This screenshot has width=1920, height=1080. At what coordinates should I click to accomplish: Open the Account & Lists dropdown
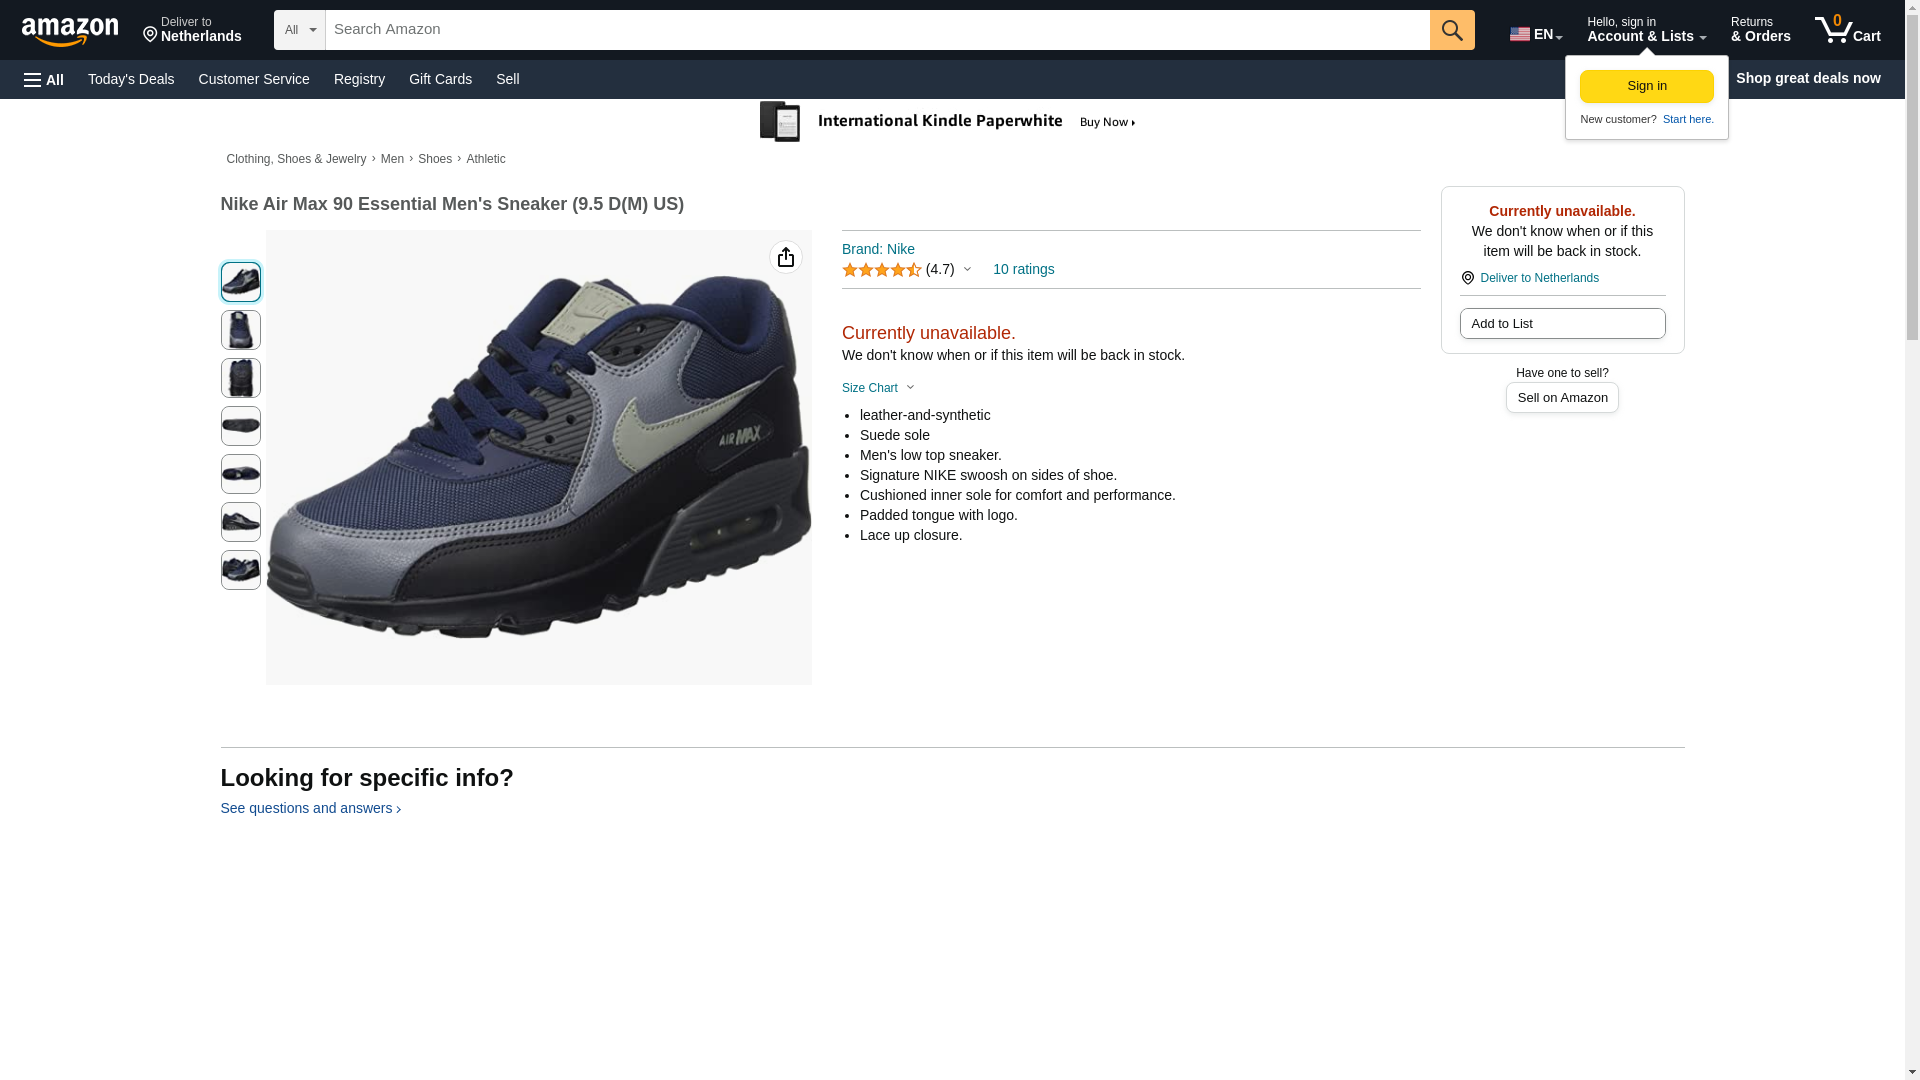1645,30
